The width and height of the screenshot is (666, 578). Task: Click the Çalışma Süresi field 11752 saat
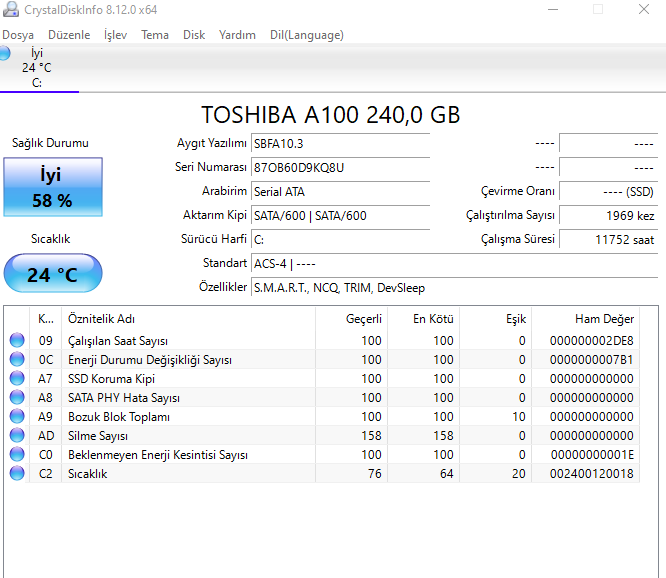[609, 240]
